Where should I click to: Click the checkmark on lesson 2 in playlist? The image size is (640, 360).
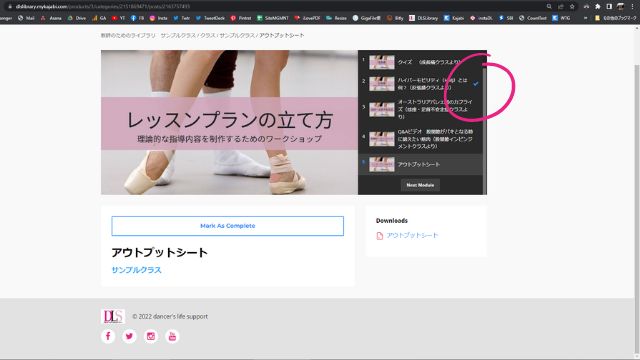476,84
